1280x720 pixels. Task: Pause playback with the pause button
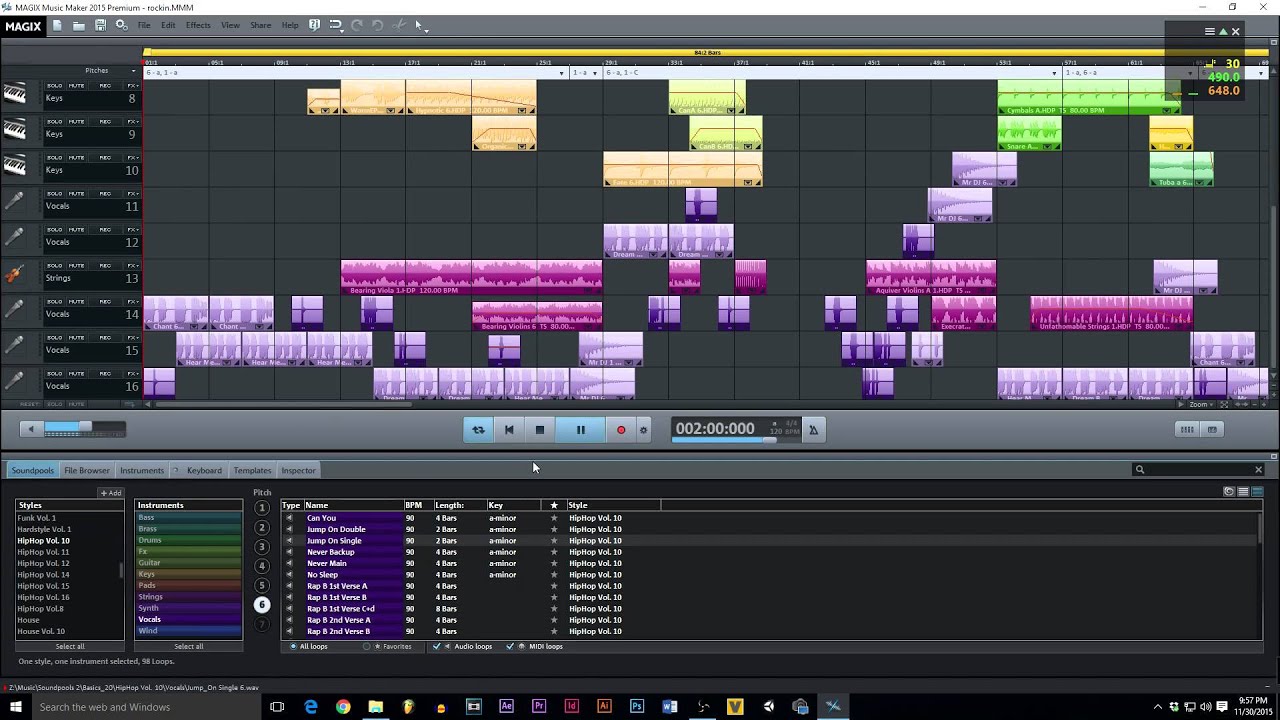pyautogui.click(x=580, y=430)
